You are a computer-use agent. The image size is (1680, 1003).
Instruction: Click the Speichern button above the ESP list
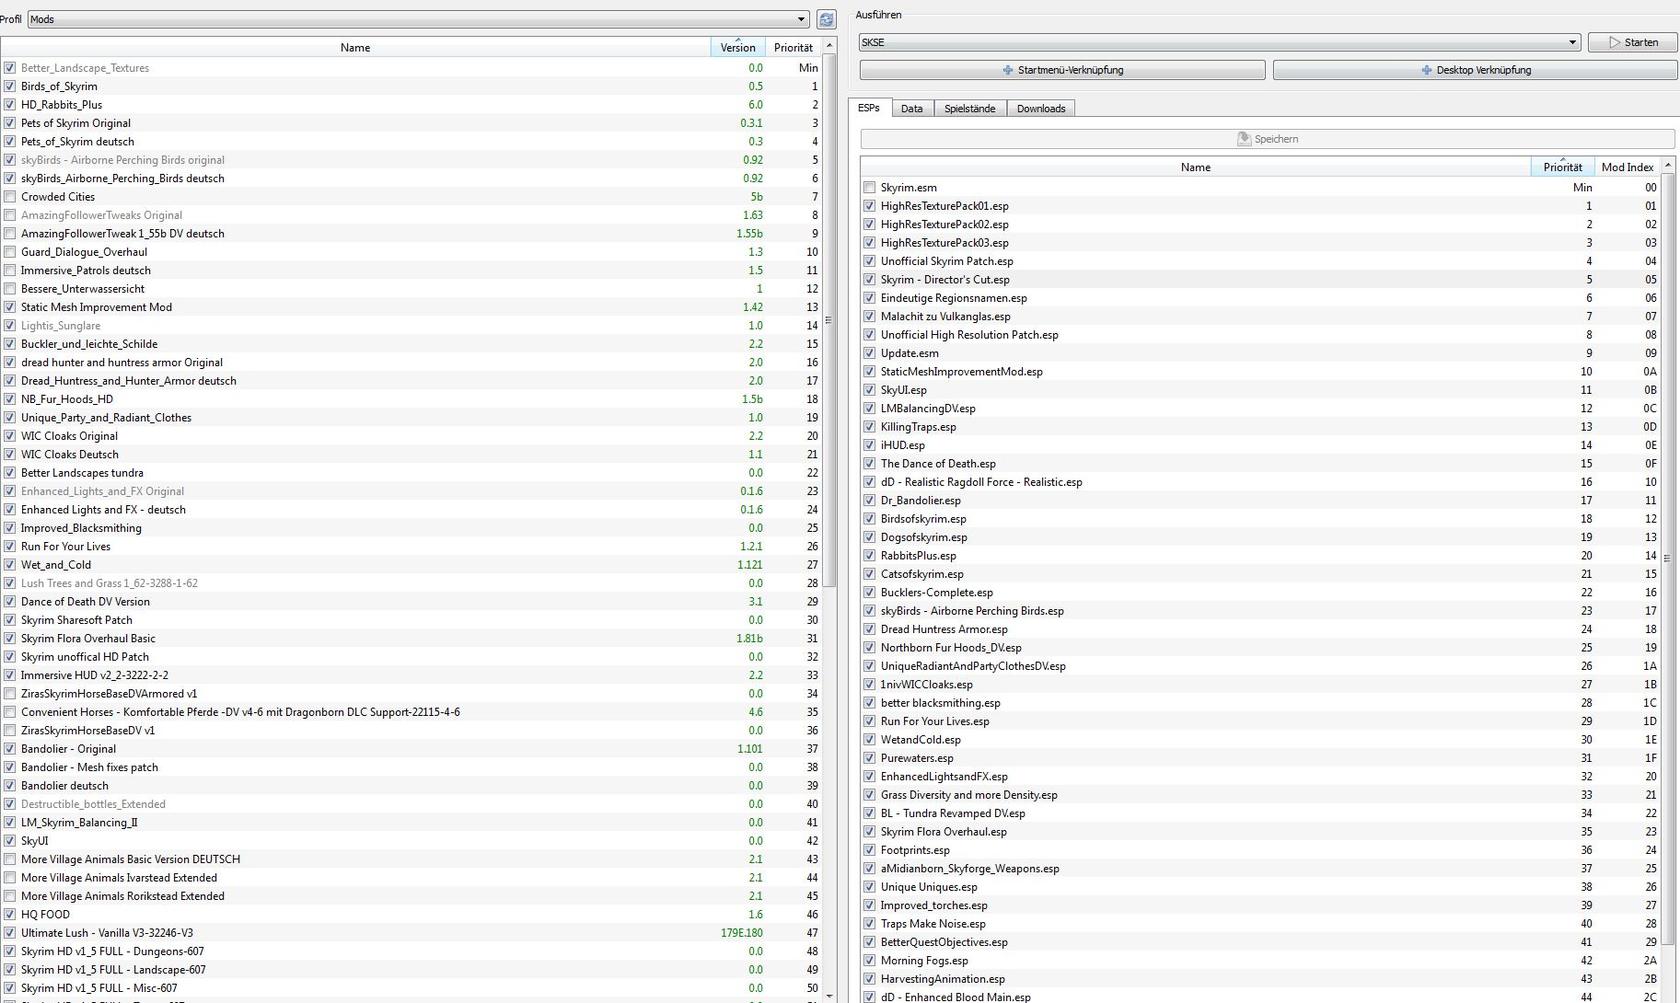1267,139
